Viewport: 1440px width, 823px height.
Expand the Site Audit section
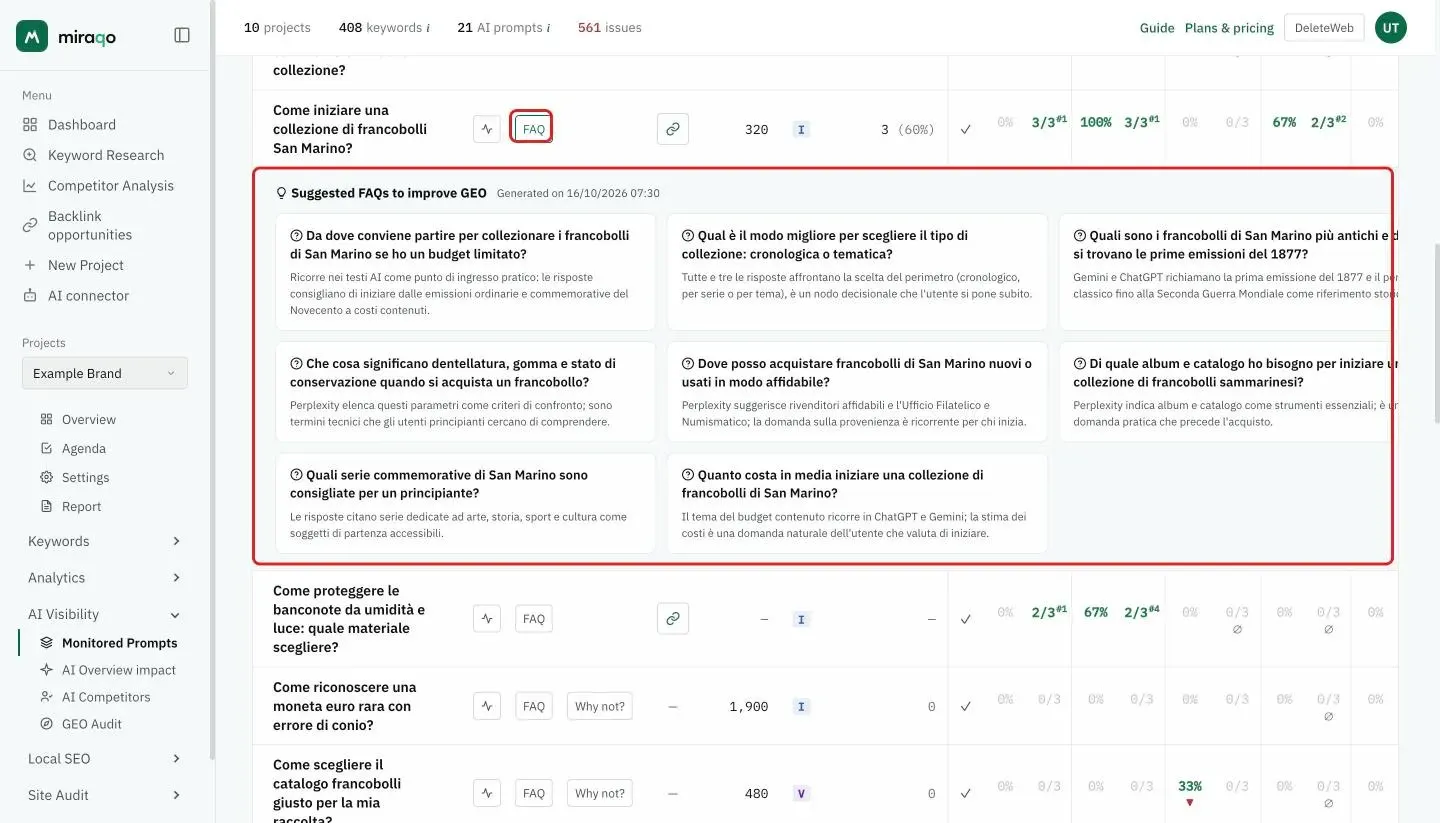click(105, 795)
